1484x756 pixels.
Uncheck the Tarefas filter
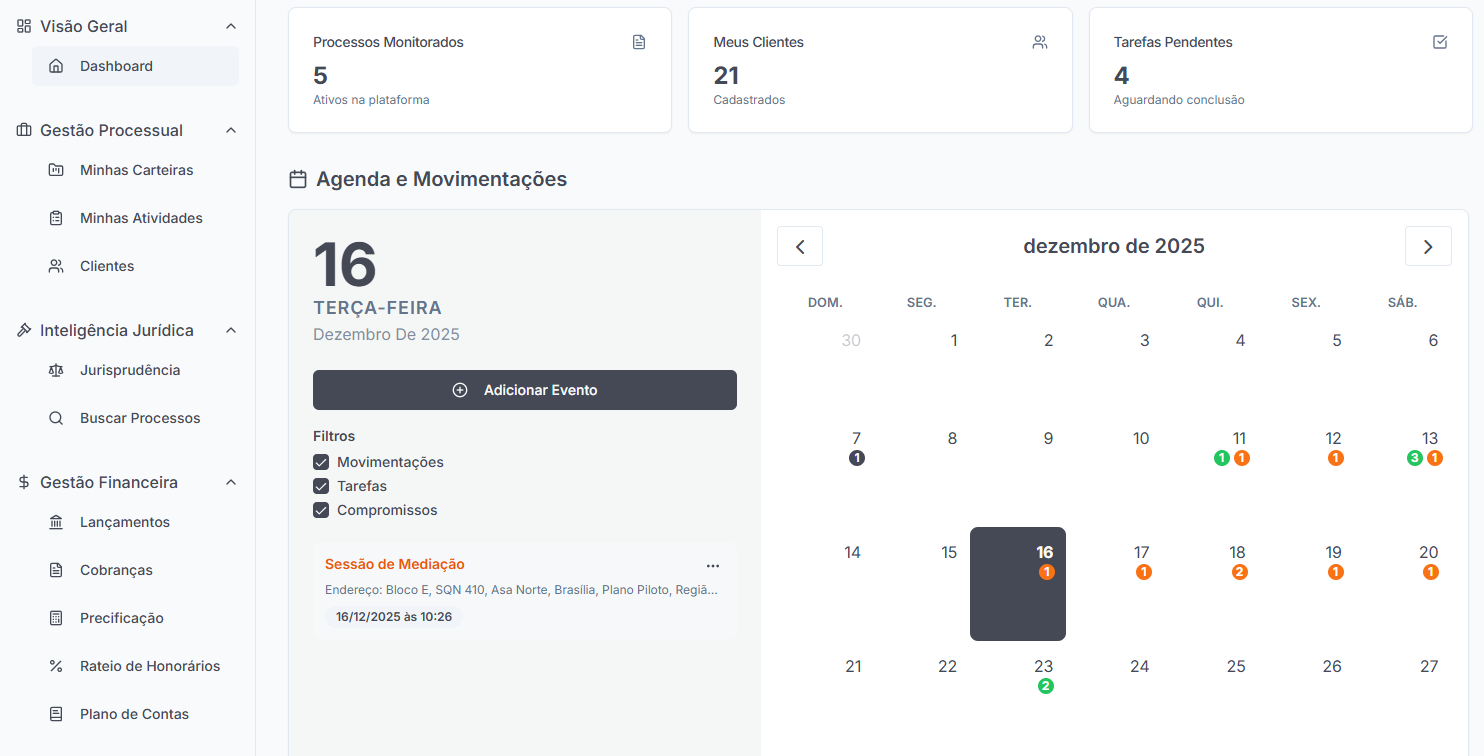[321, 485]
